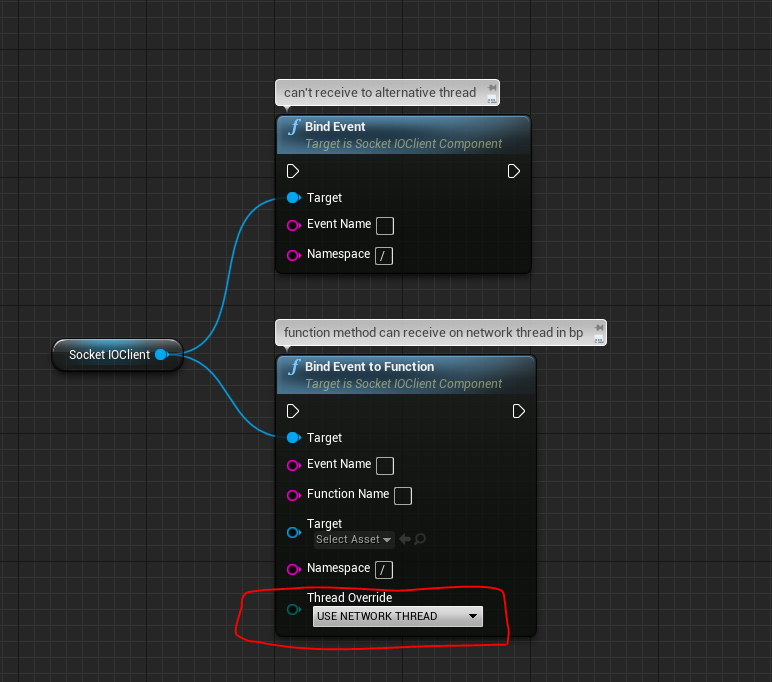Click the magnifier browse icon beside Select Asset
The image size is (772, 682).
click(x=421, y=539)
